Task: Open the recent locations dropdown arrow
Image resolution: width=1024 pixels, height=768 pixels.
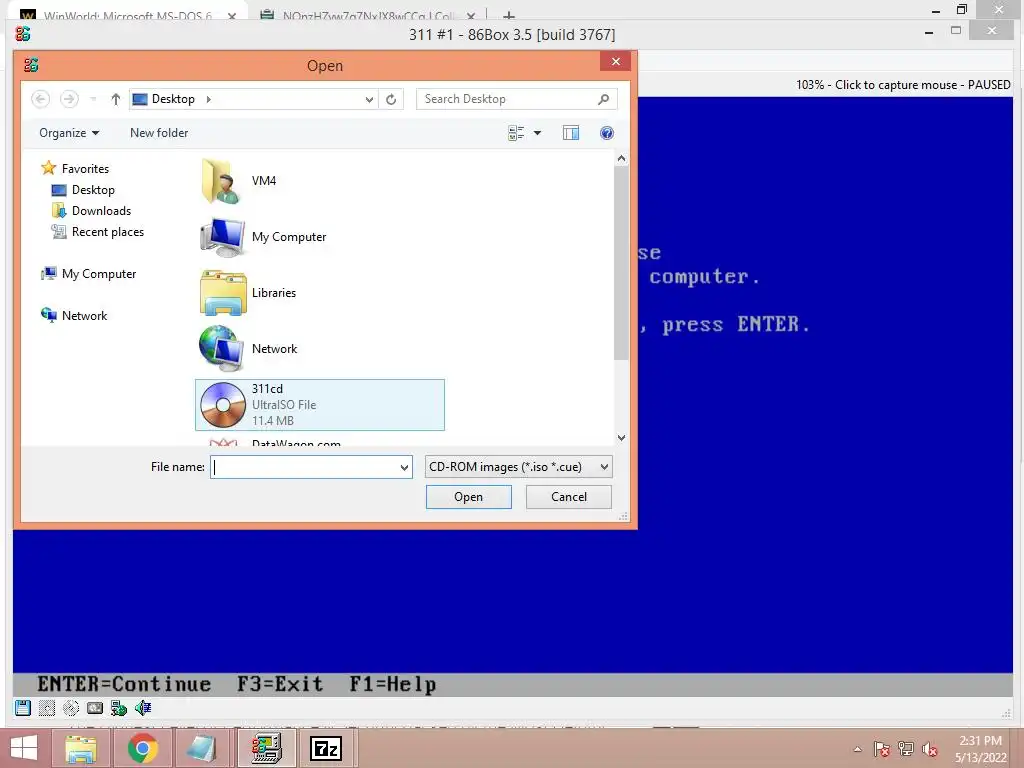Action: pos(93,99)
